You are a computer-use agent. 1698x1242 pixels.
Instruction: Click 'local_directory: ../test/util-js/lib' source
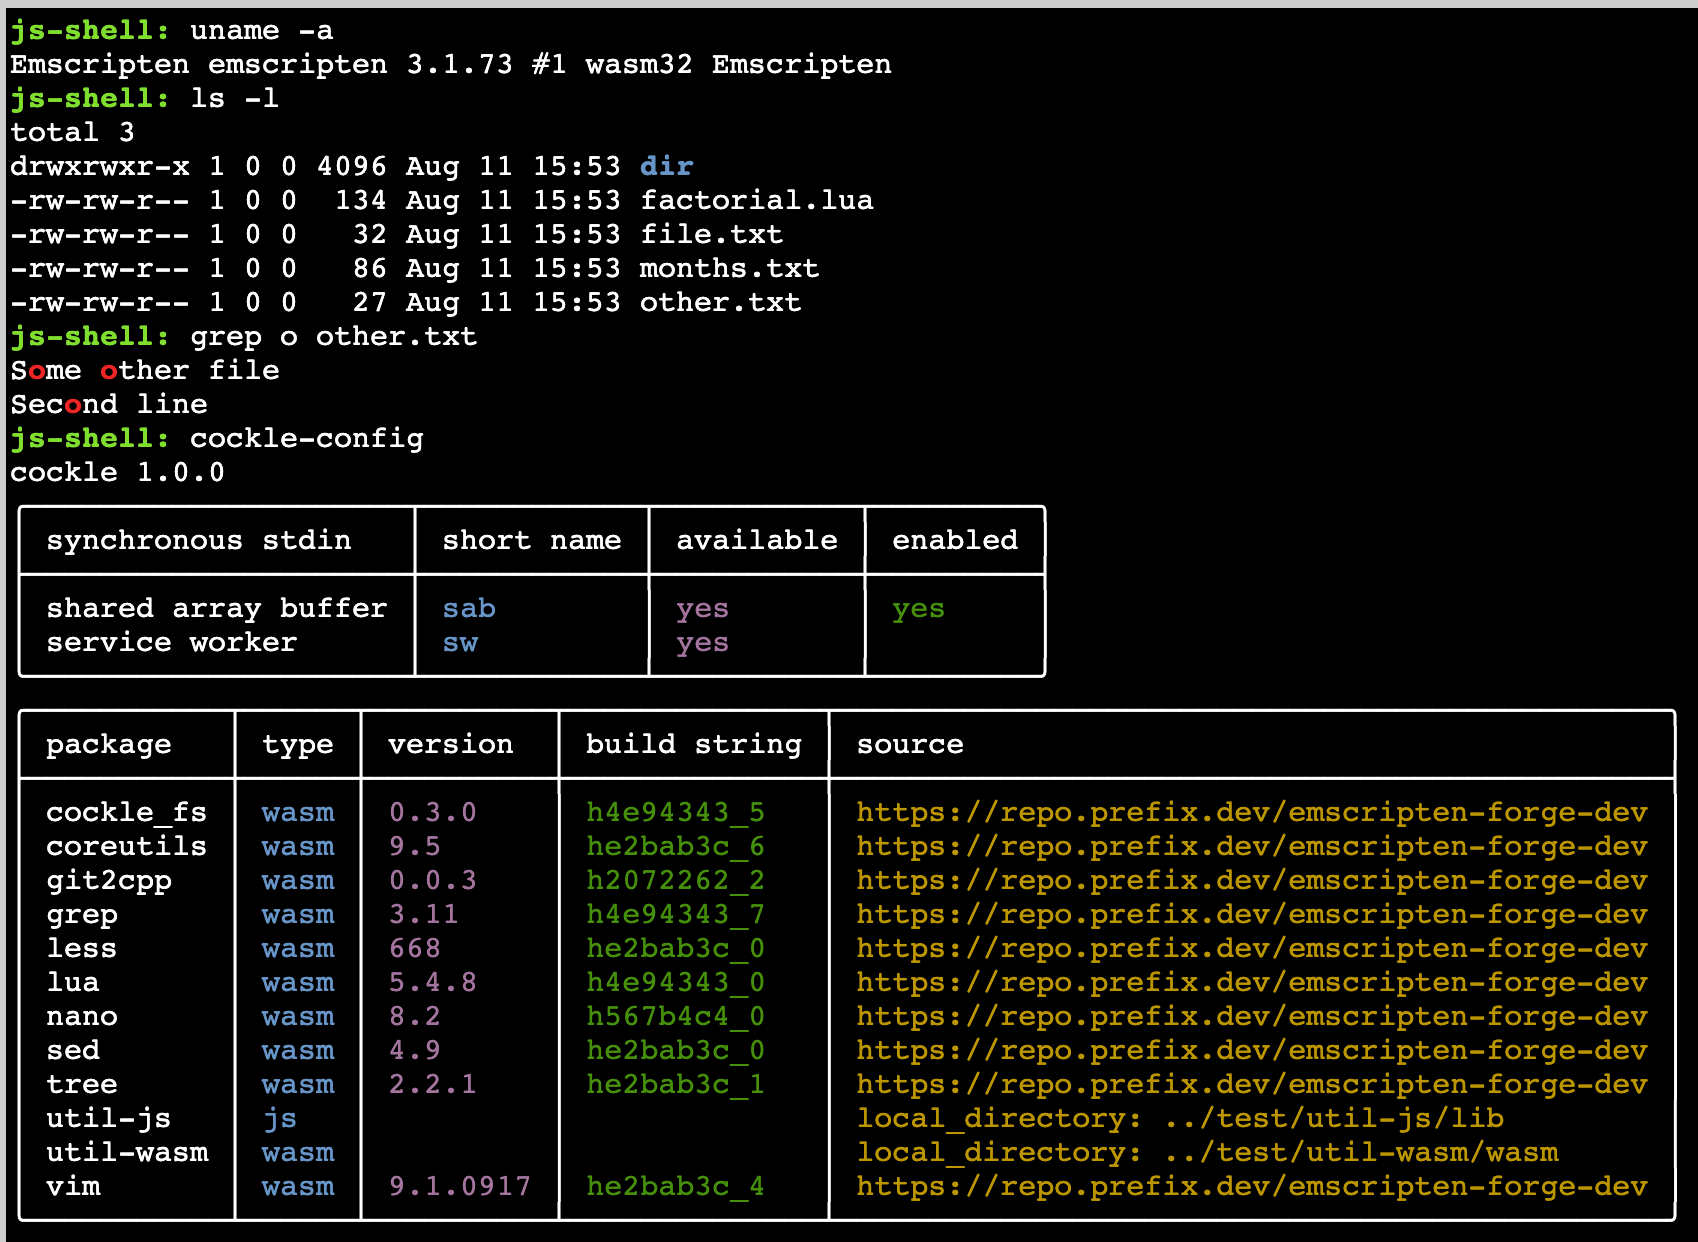1180,1119
